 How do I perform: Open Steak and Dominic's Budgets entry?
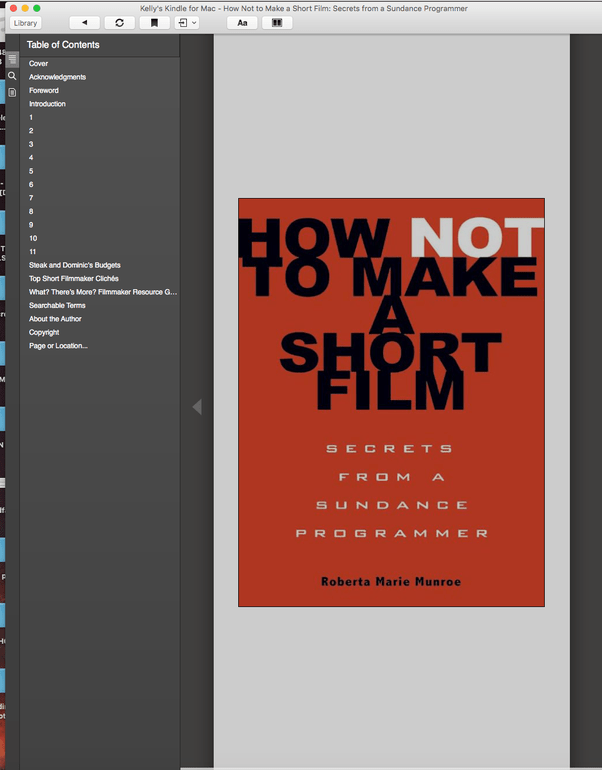click(75, 265)
